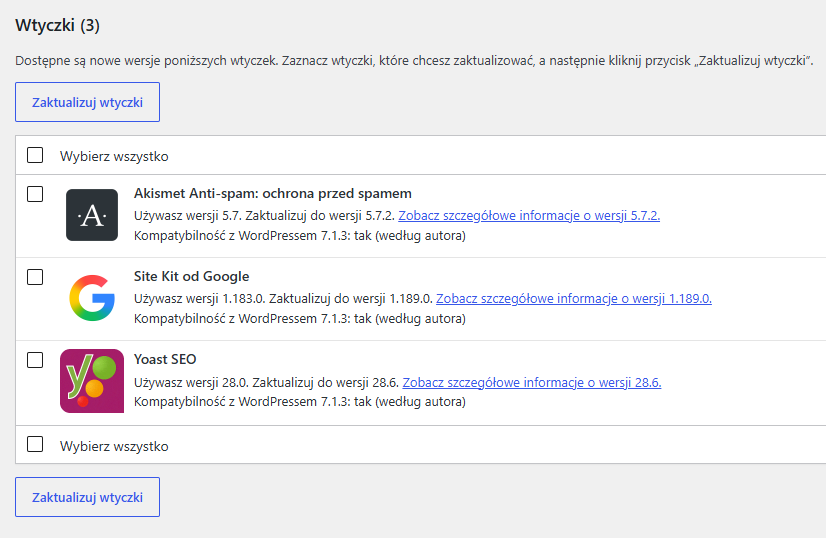Open details link for version 1.189.0
The height and width of the screenshot is (538, 826).
574,299
